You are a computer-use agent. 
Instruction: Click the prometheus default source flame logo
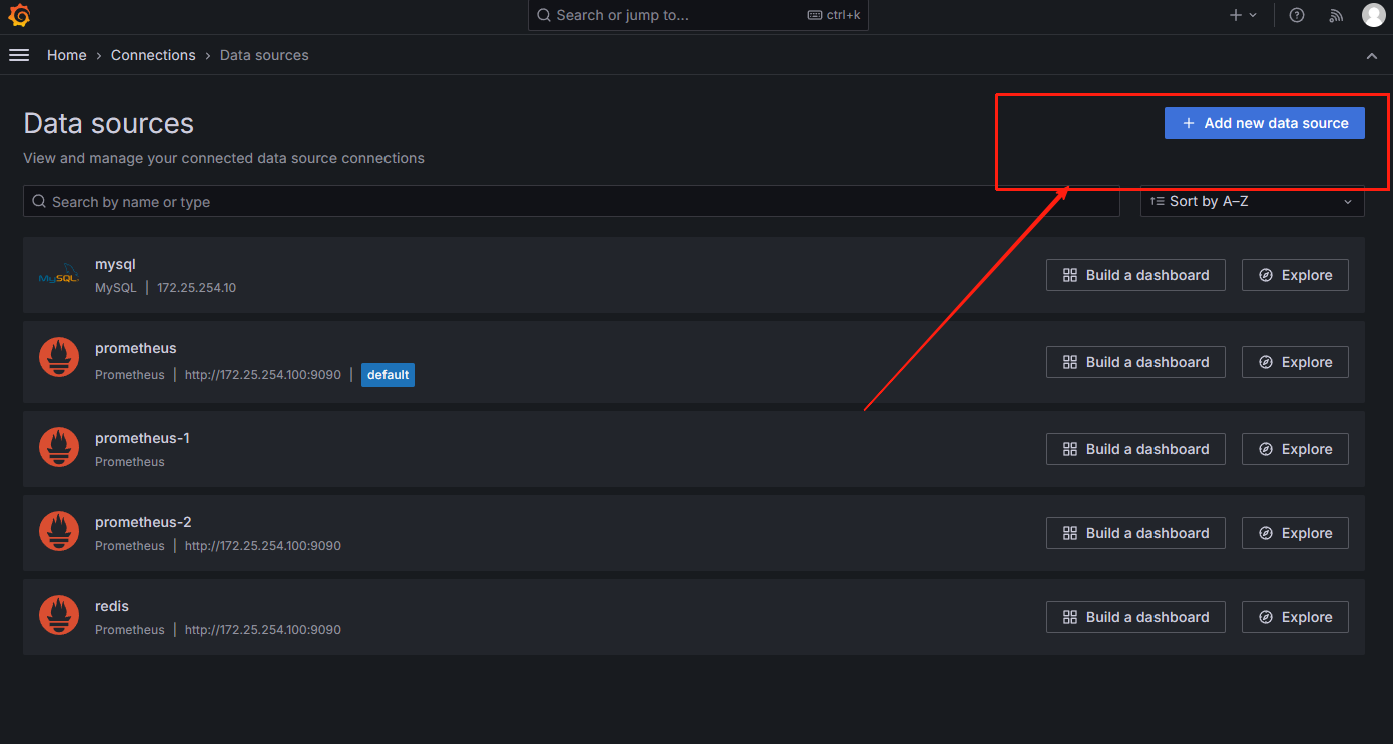pyautogui.click(x=59, y=358)
